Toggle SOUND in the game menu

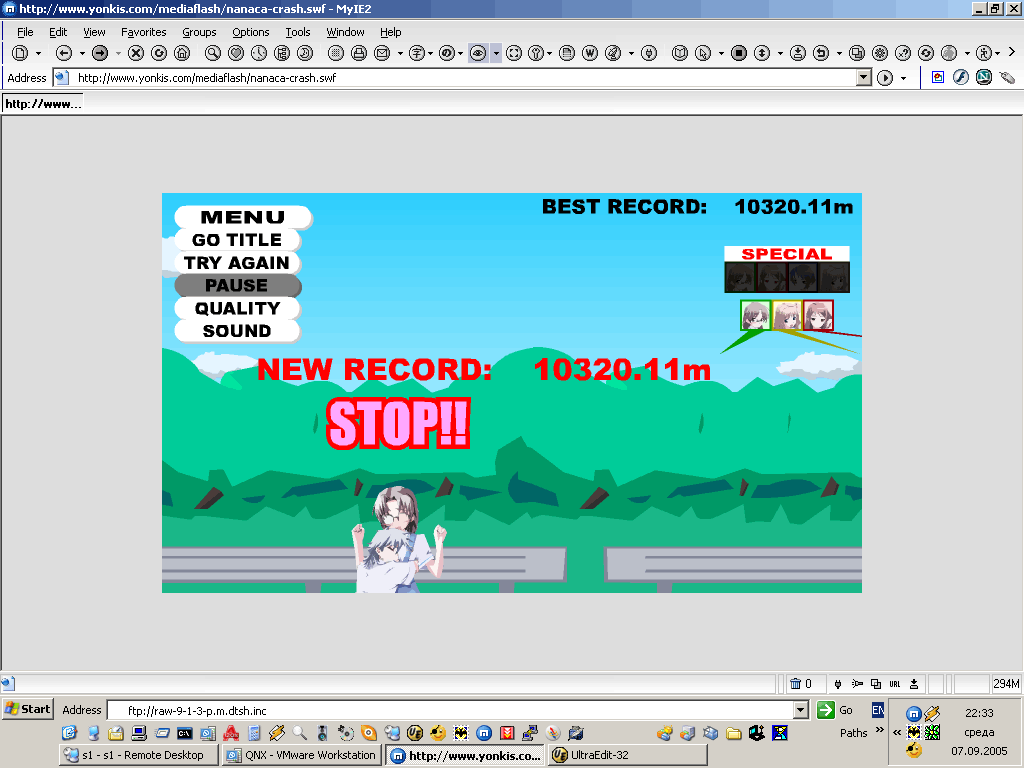click(238, 331)
